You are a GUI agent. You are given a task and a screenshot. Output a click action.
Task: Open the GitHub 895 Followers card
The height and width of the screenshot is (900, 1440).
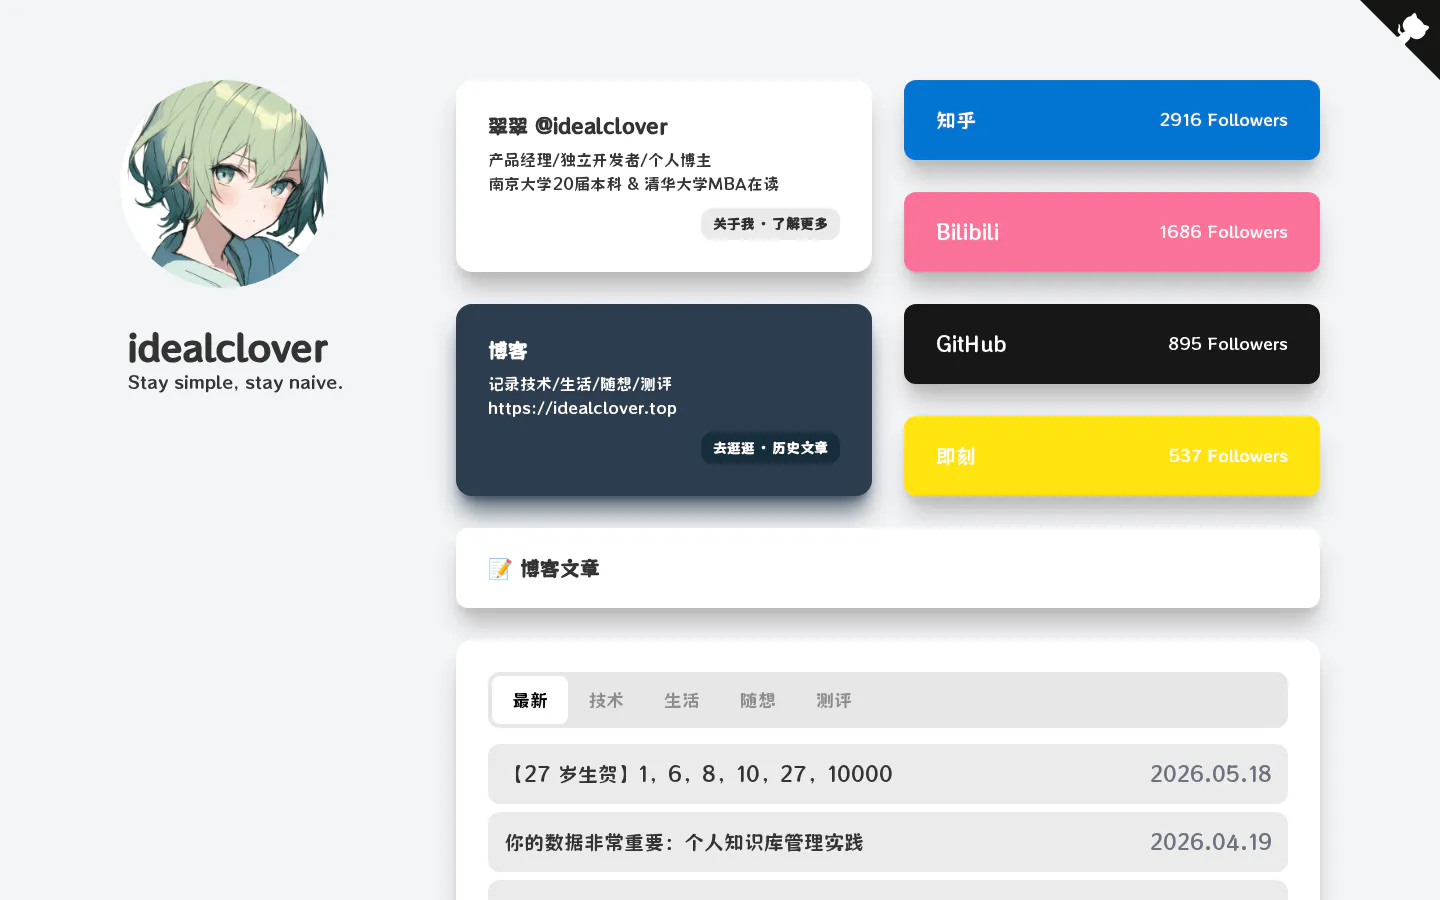click(x=1112, y=344)
